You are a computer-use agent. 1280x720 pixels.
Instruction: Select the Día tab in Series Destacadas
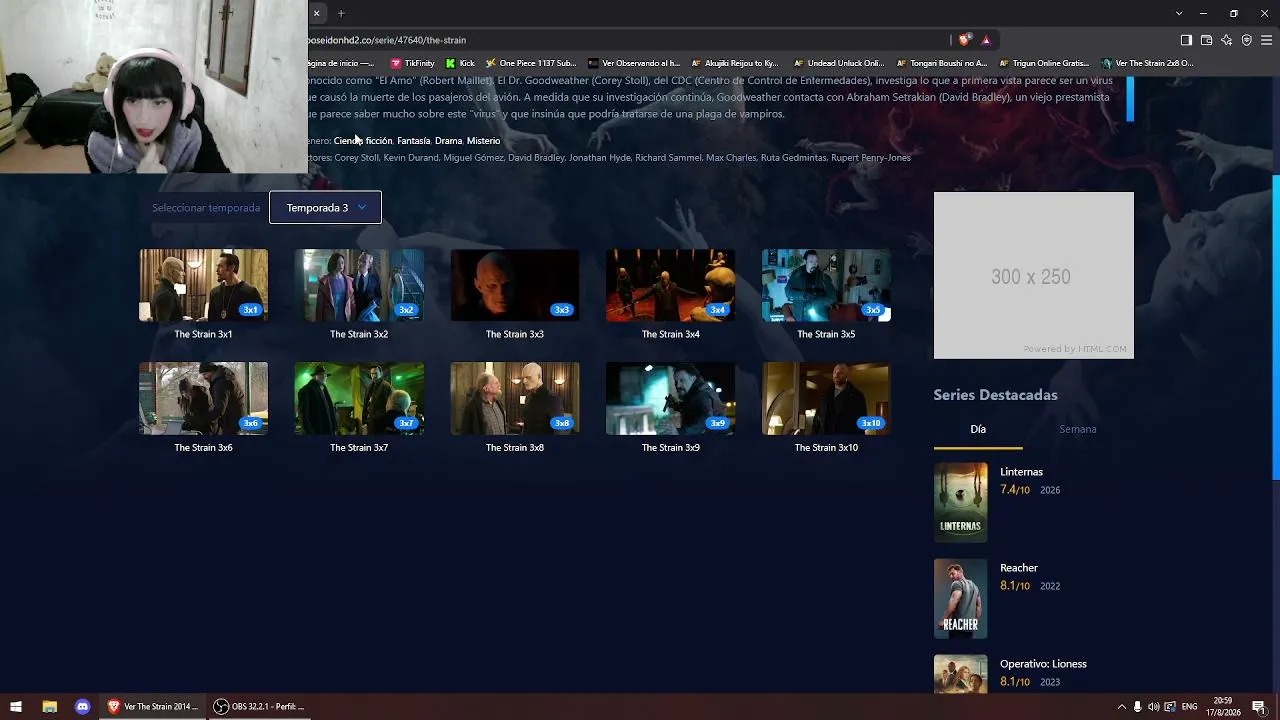tap(978, 429)
